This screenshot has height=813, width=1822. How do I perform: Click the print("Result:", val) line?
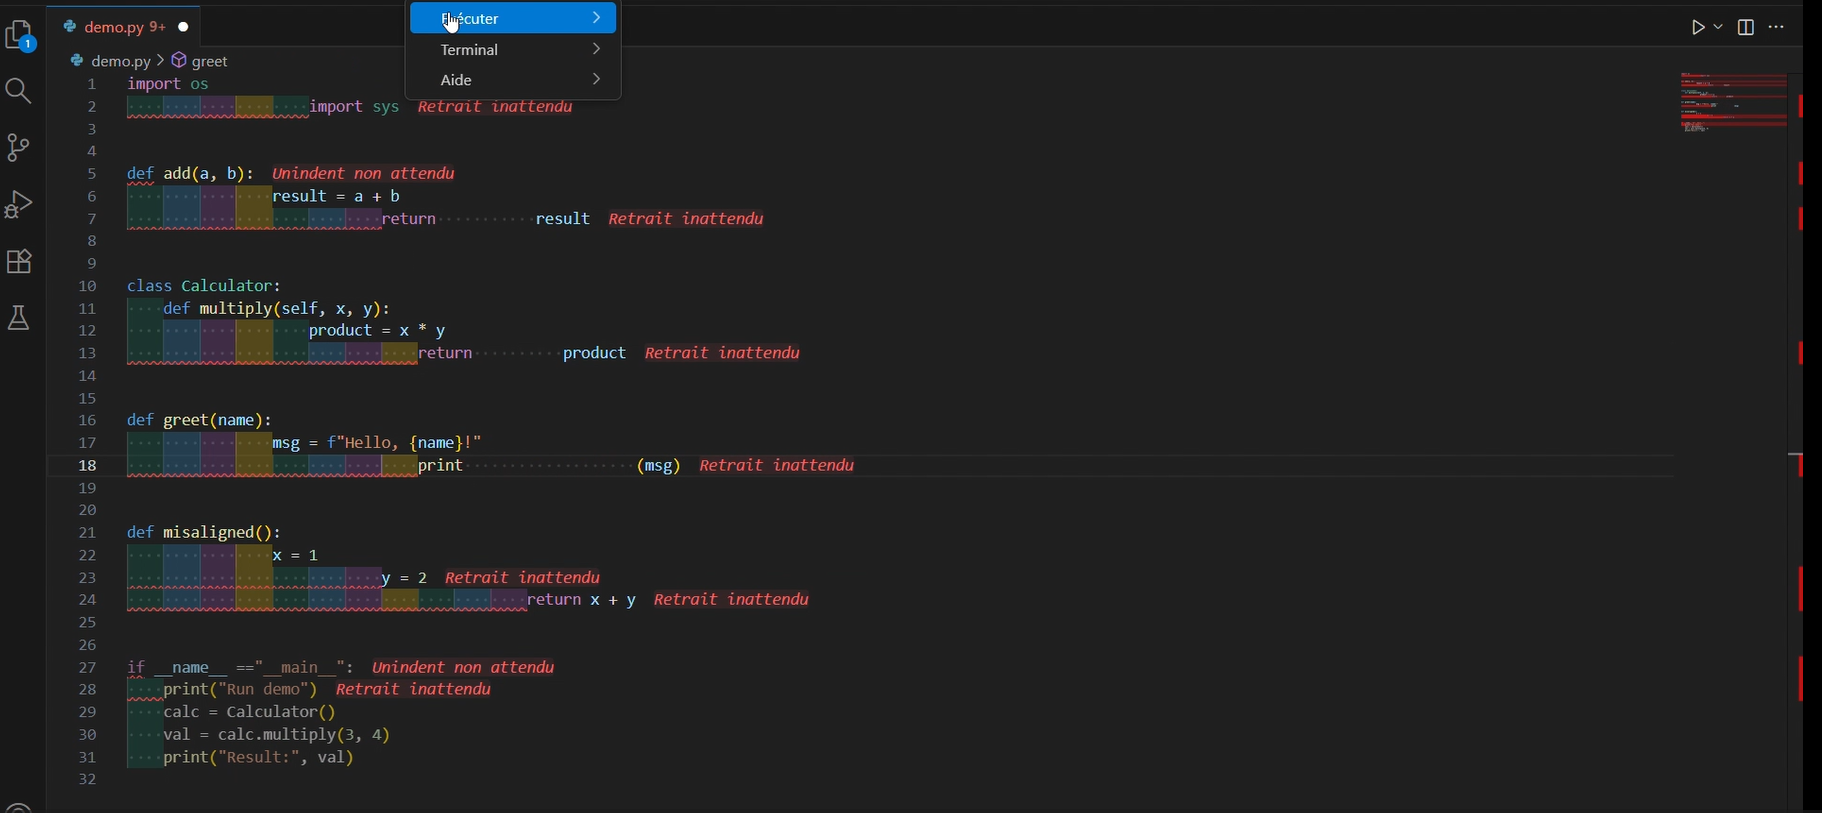click(259, 758)
